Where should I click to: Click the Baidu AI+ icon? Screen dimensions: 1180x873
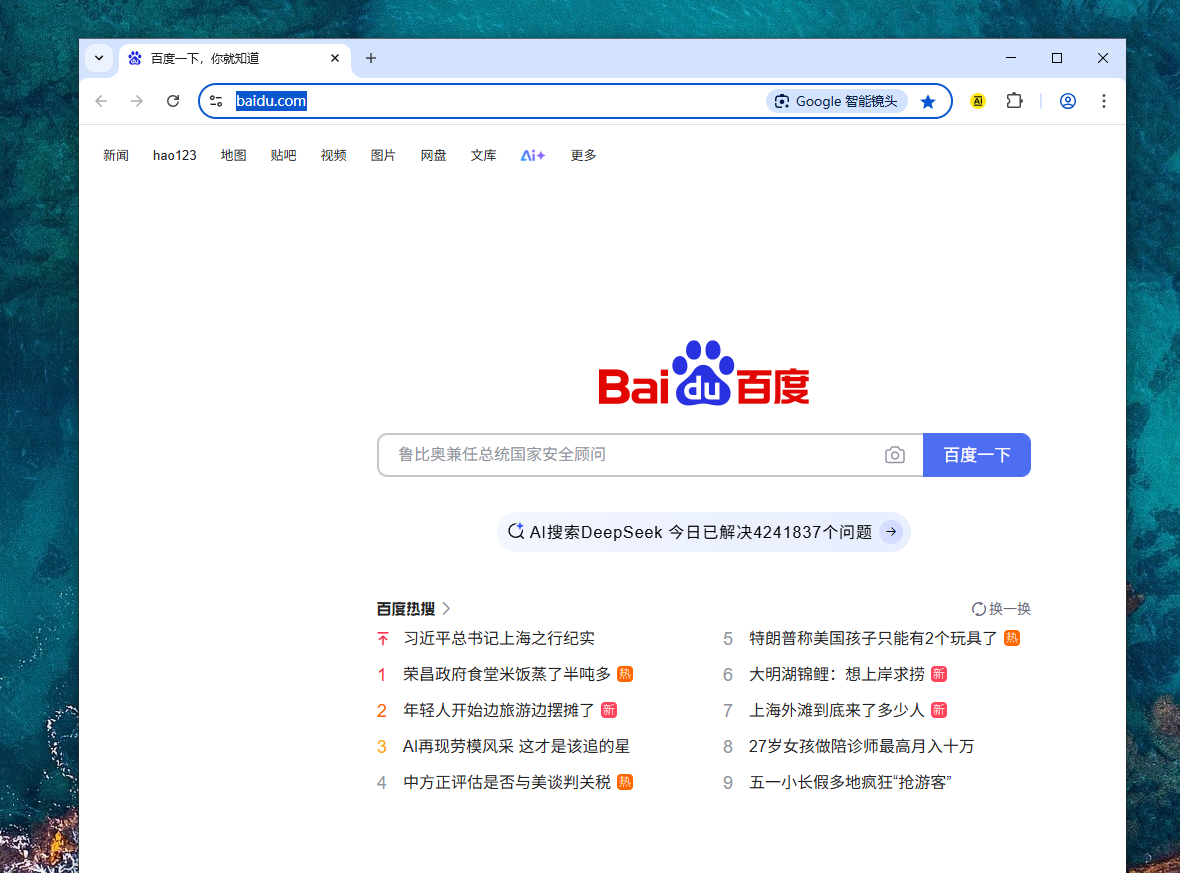coord(532,155)
